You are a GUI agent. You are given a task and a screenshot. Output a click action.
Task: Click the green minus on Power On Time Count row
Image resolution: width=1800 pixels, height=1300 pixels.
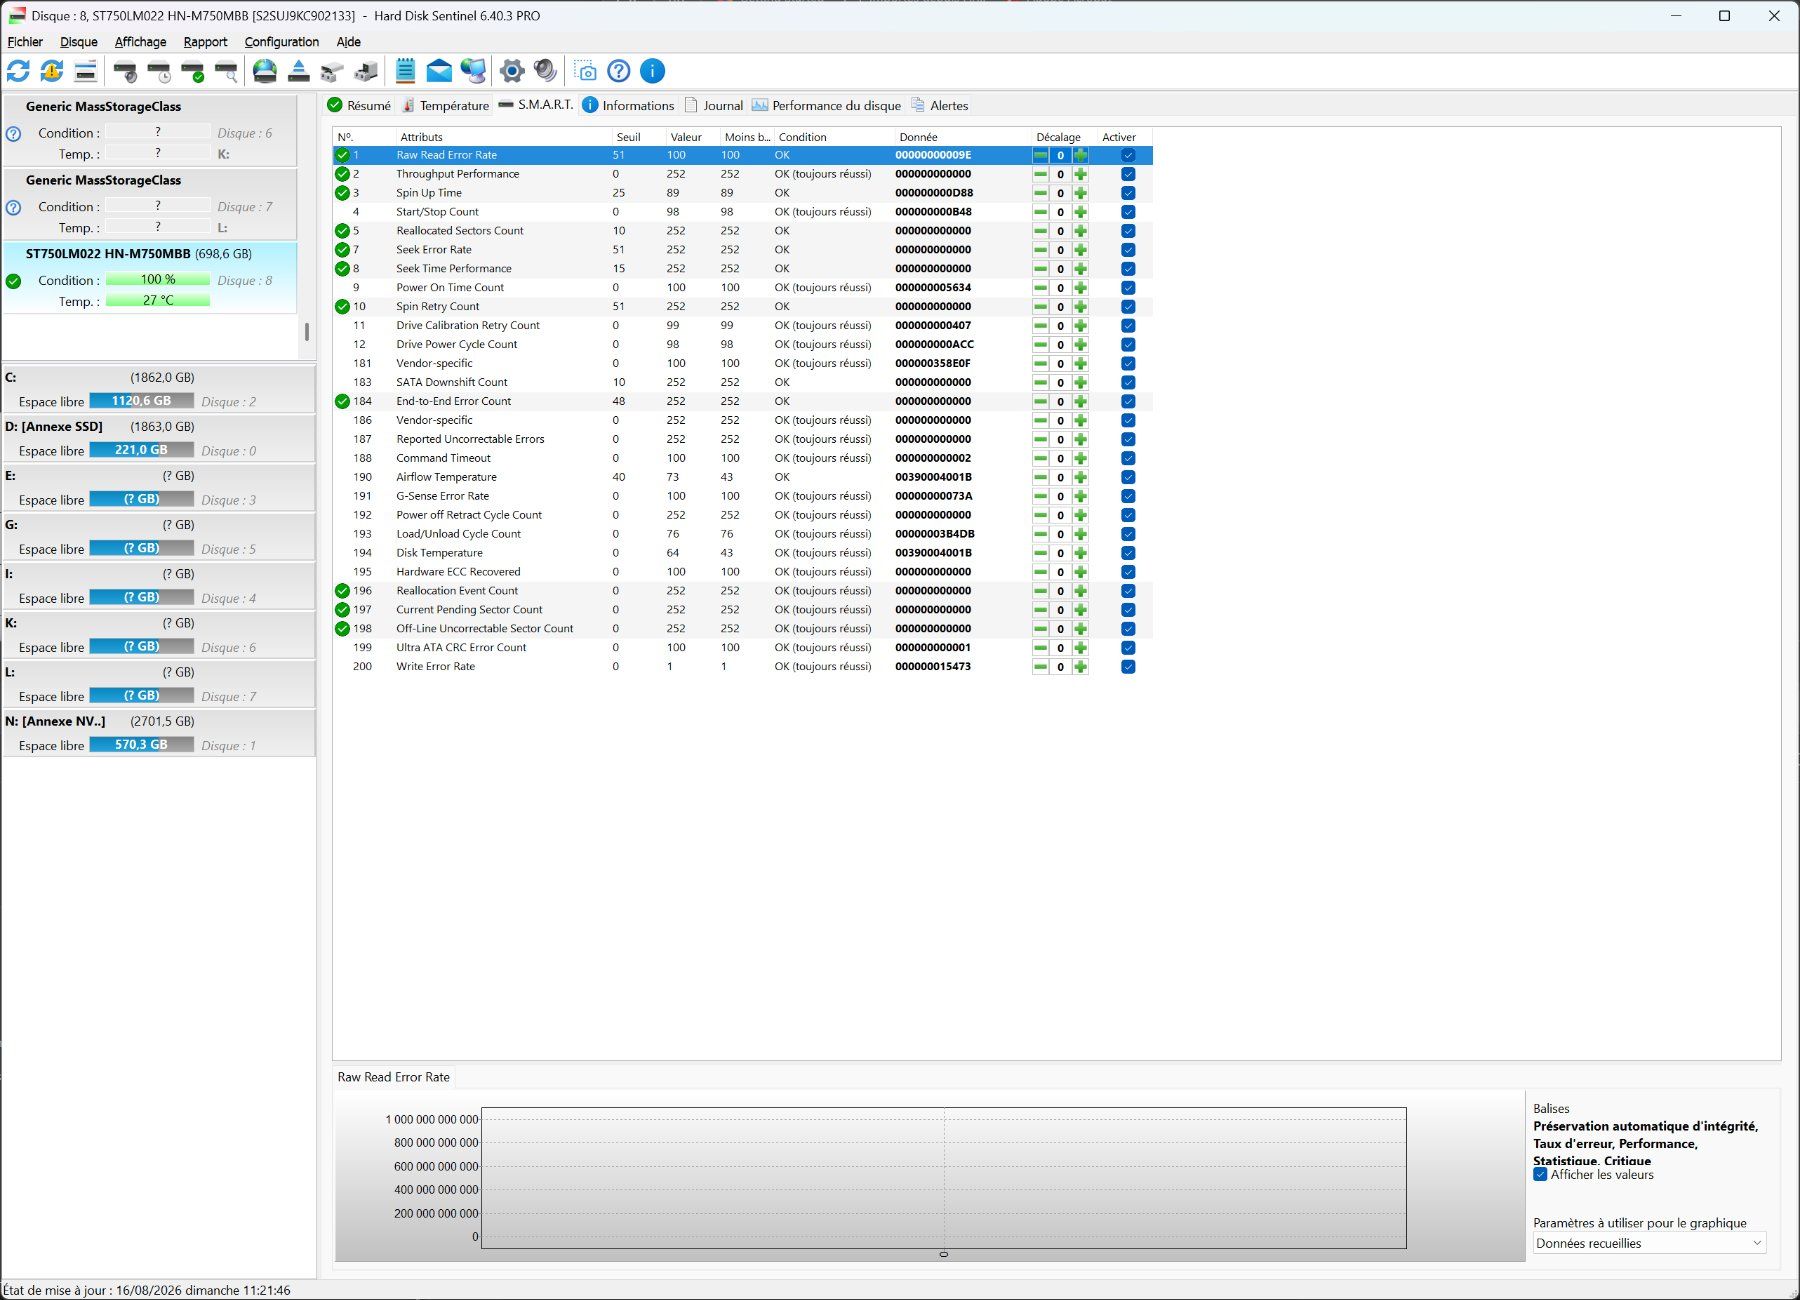point(1040,288)
